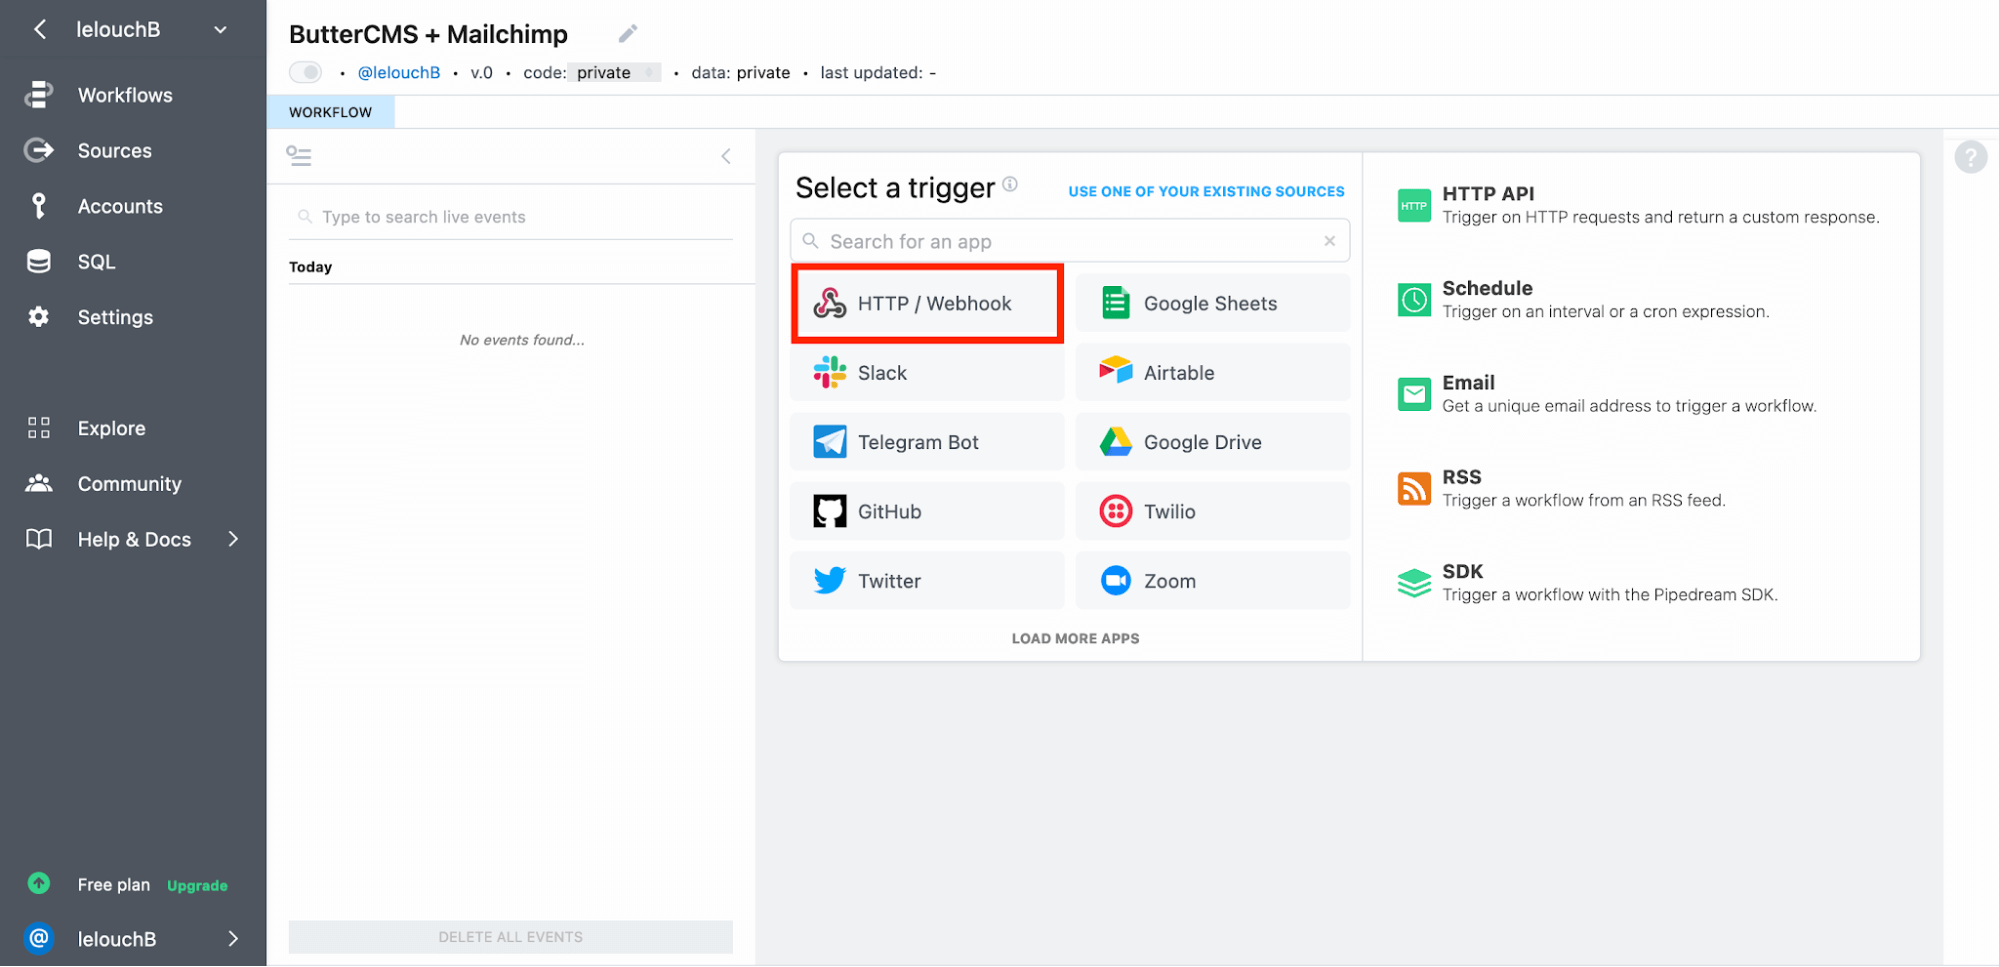
Task: Pick the Schedule clock icon
Action: click(1413, 300)
